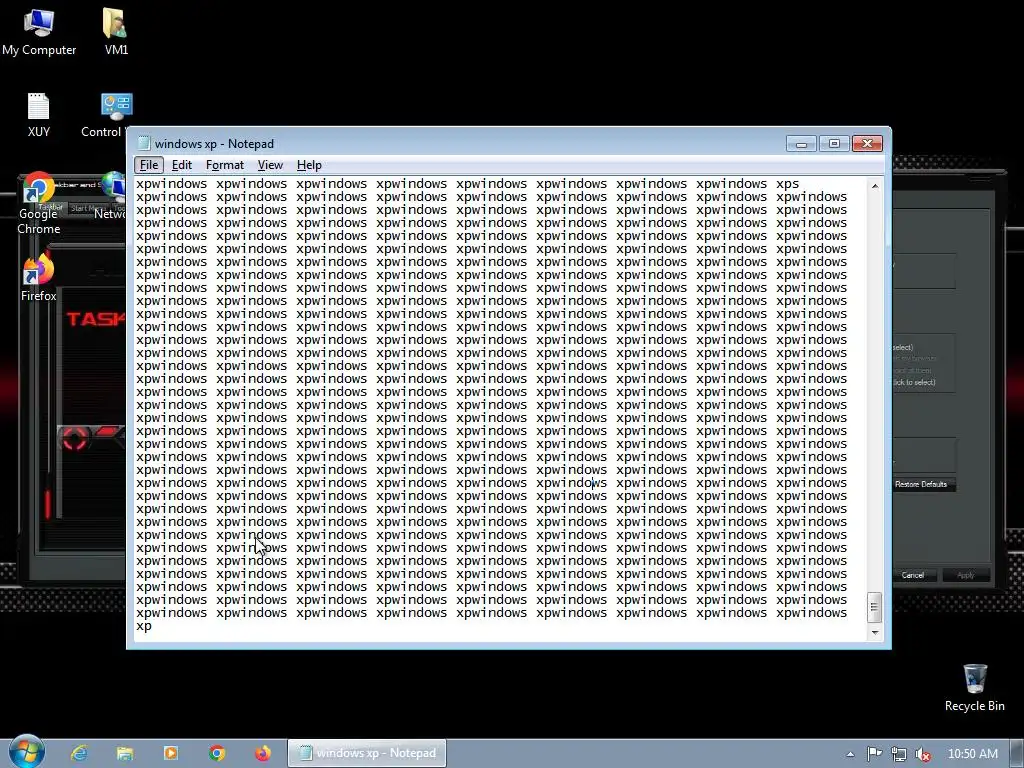Open the View menu in Notepad
The width and height of the screenshot is (1024, 768).
(270, 165)
